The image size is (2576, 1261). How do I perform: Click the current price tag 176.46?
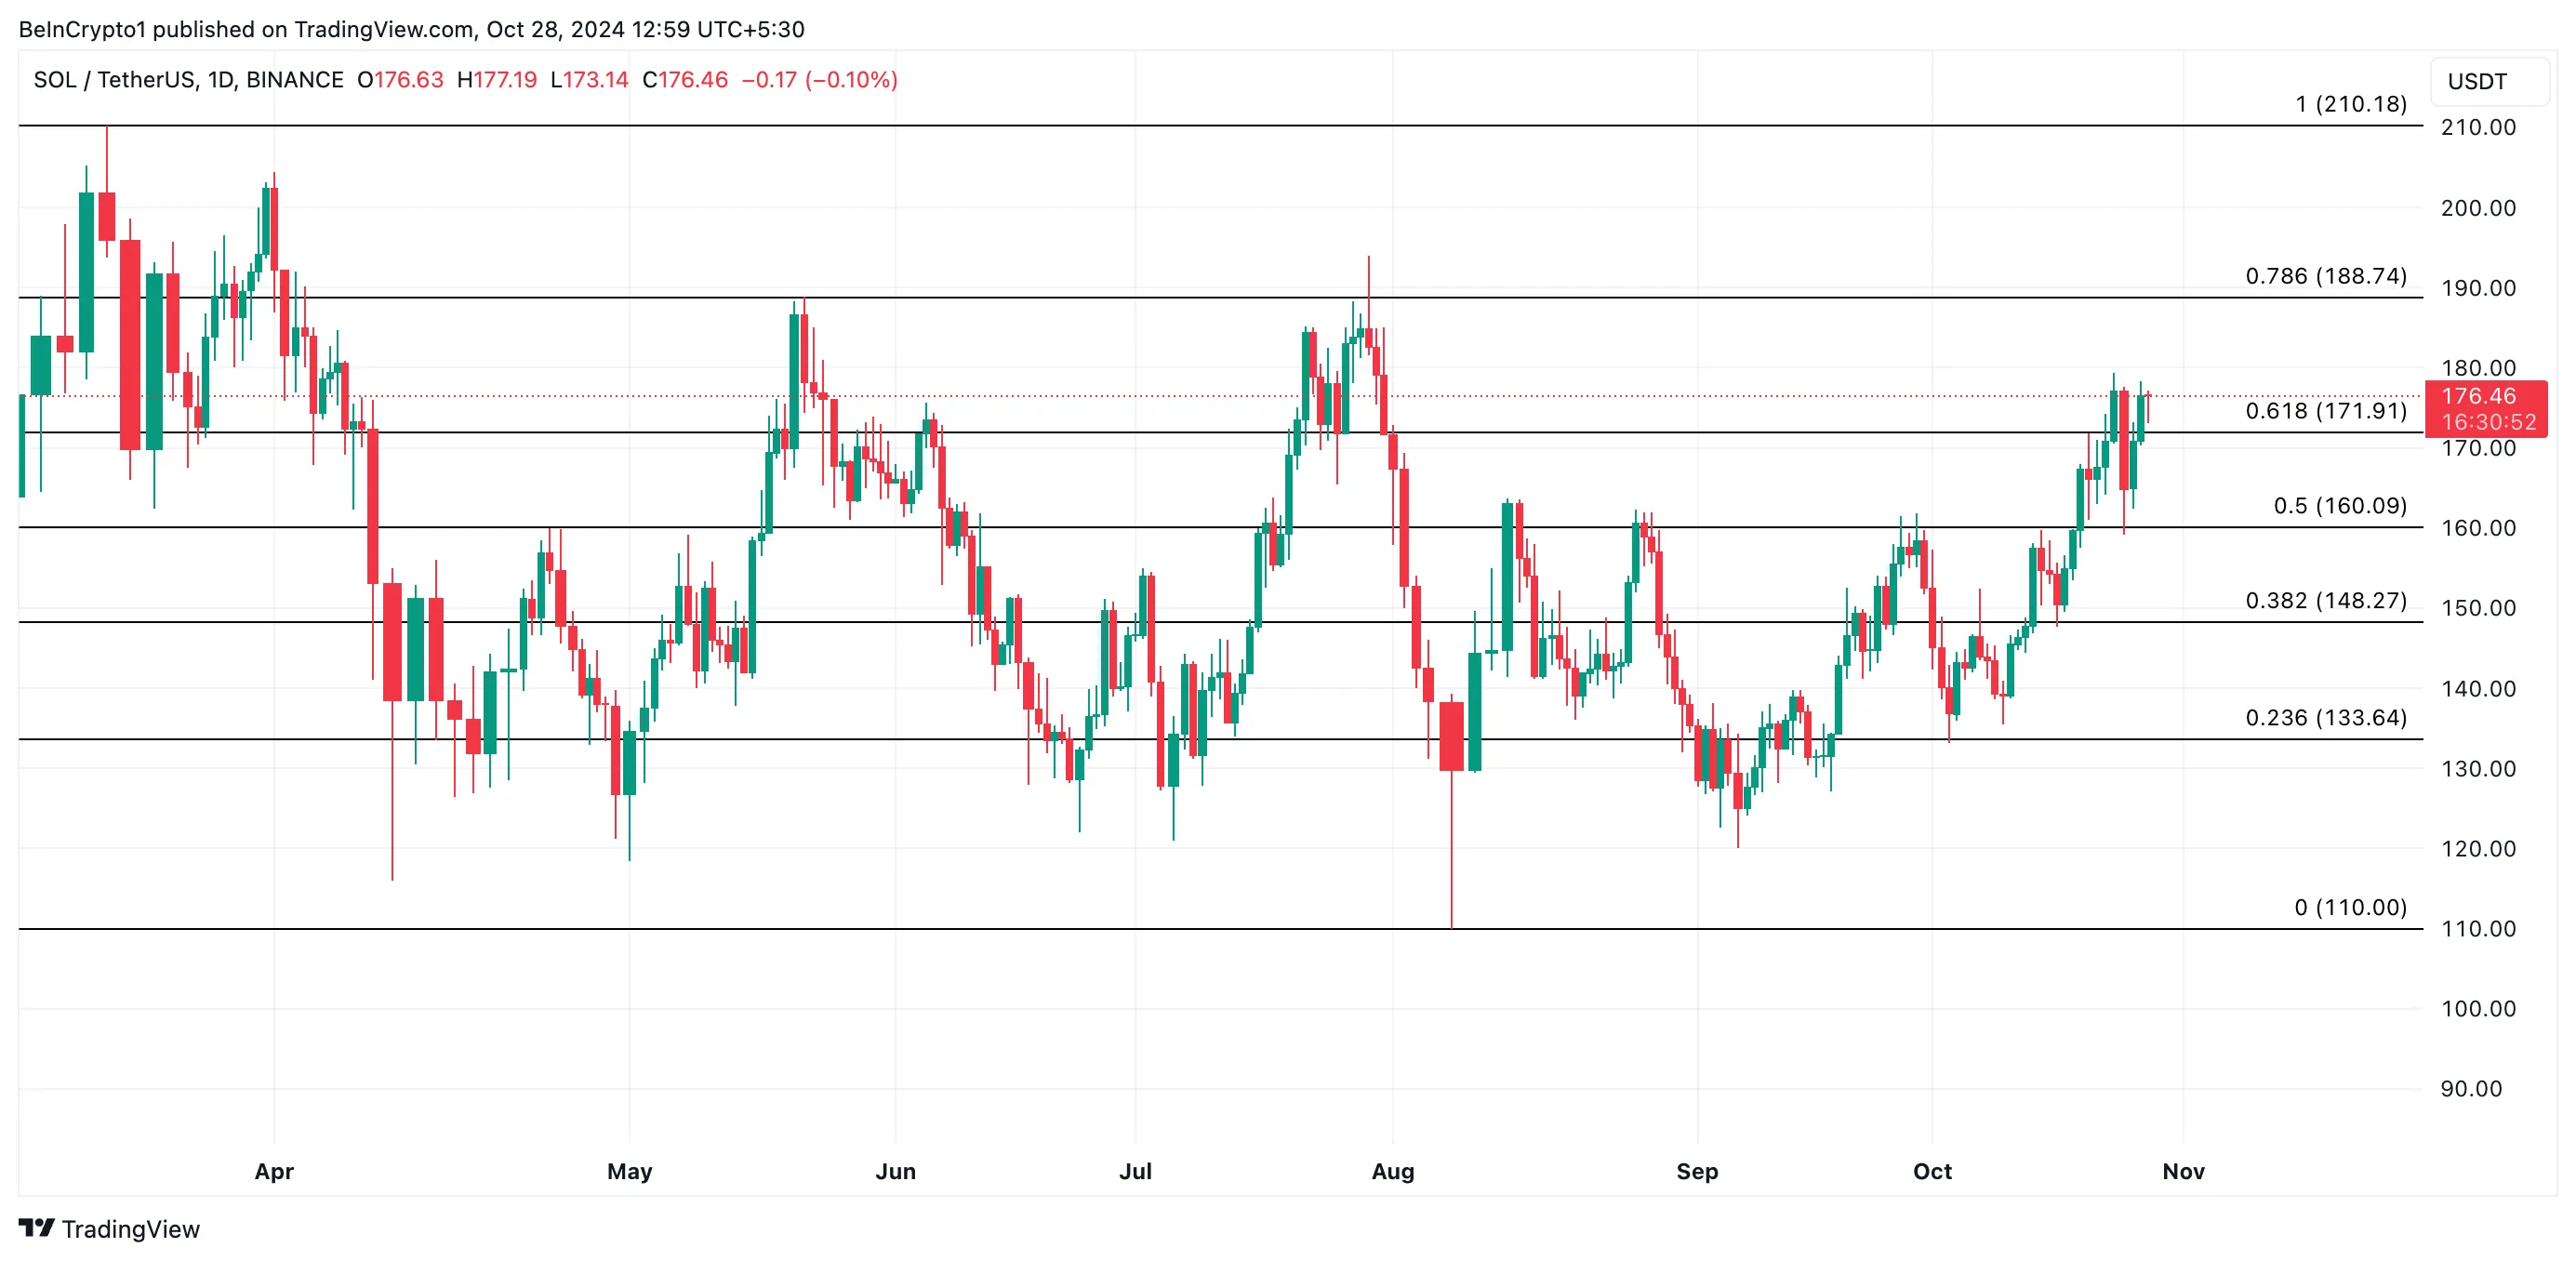2479,397
